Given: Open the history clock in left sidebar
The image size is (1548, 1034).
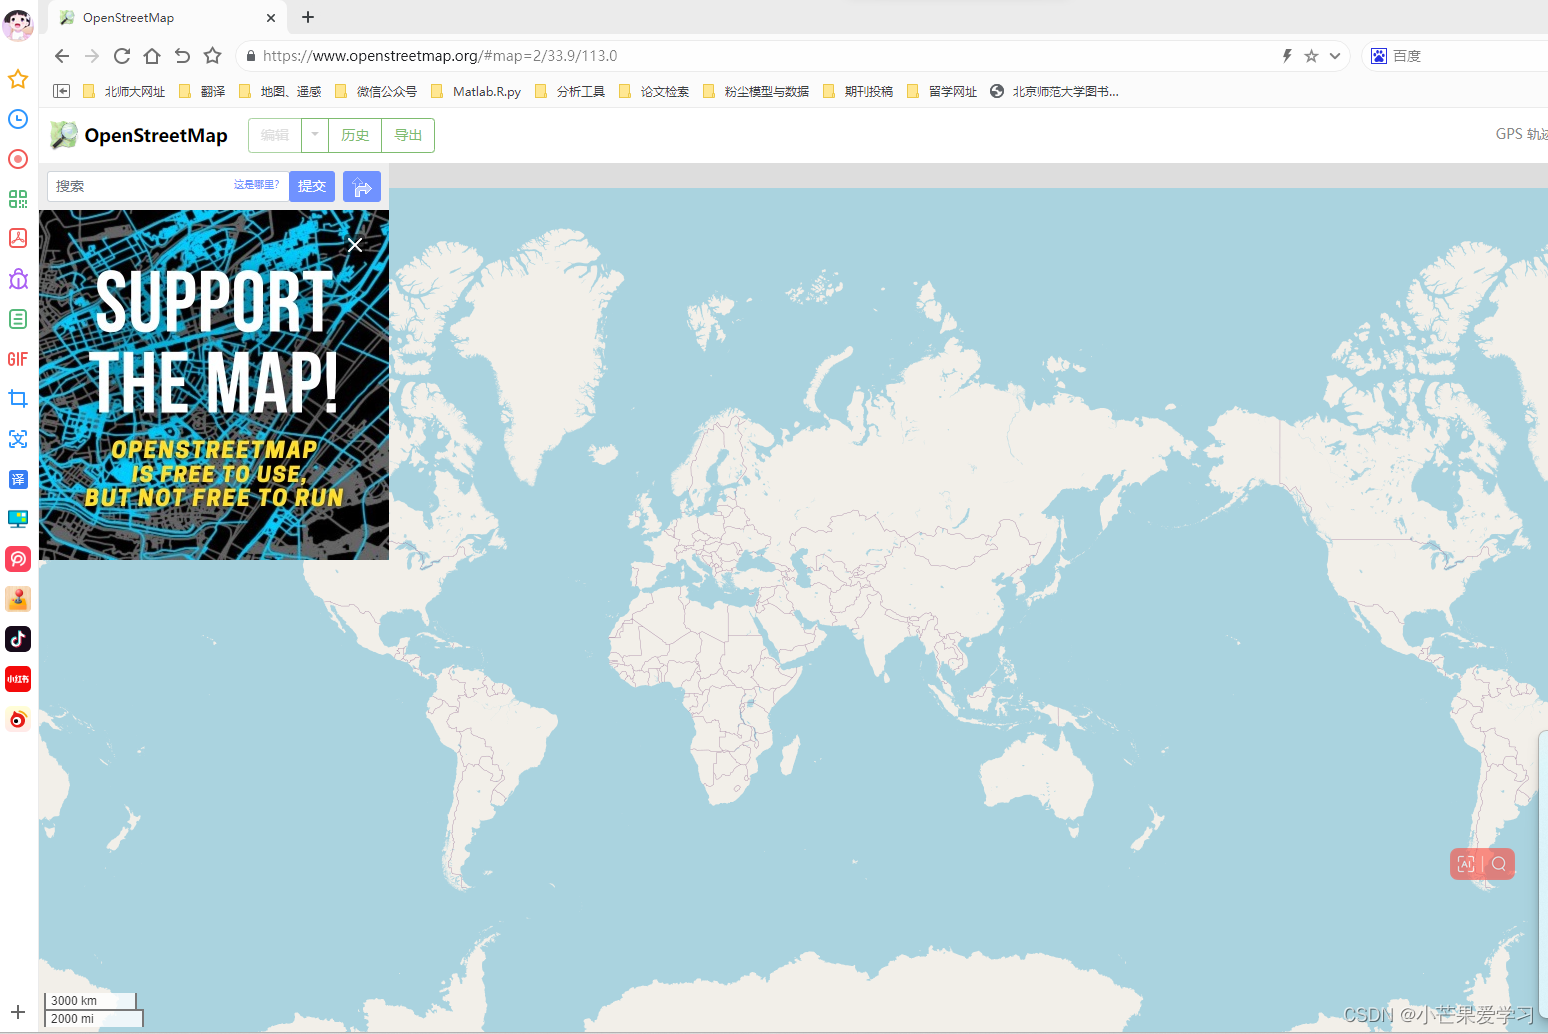Looking at the screenshot, I should tap(18, 119).
